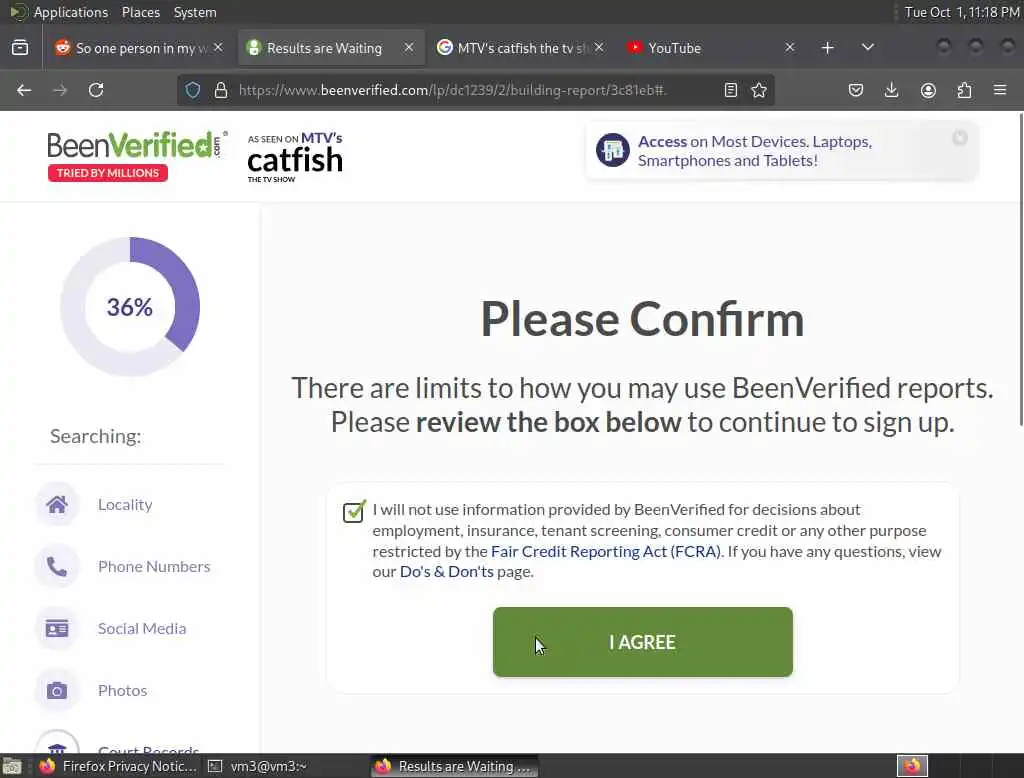Open a new browser tab
Viewport: 1024px width, 778px height.
click(827, 48)
